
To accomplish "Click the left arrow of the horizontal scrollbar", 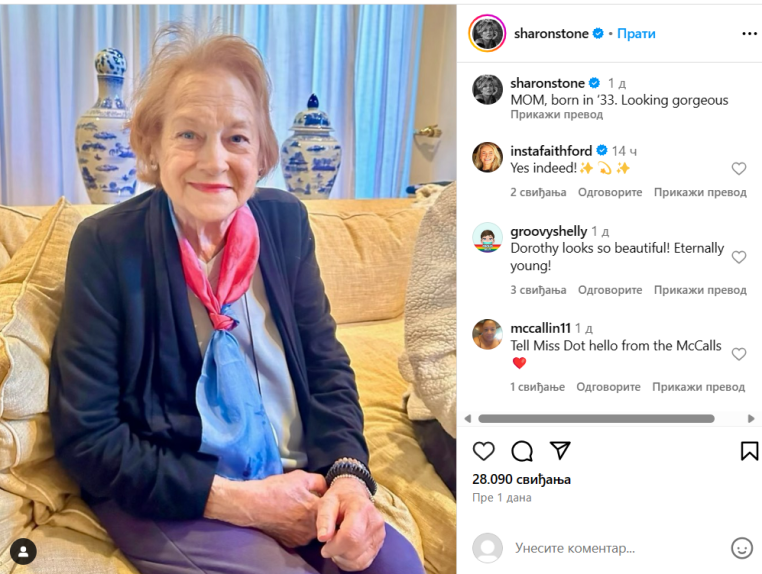I will (468, 418).
